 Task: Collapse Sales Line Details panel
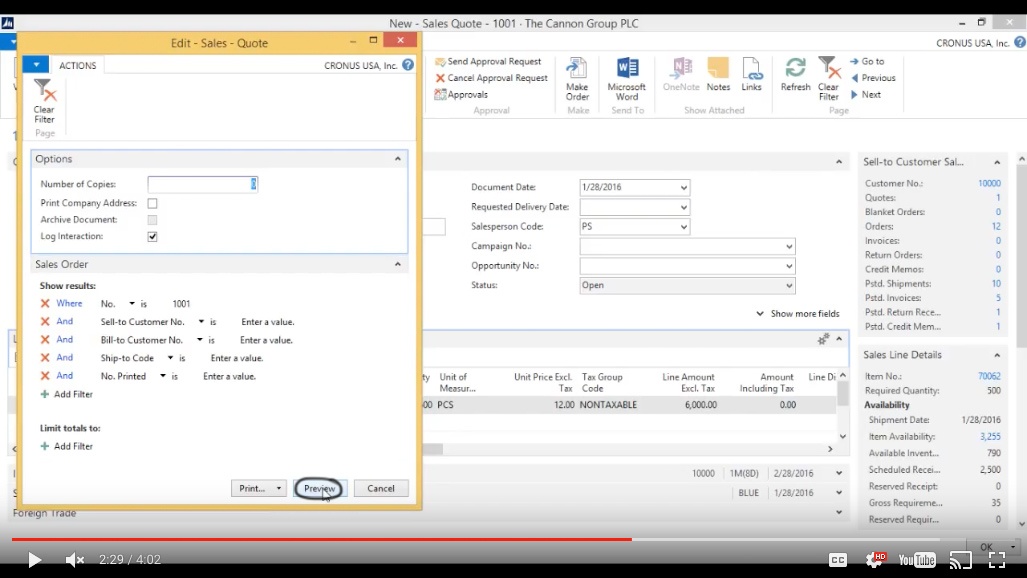pos(997,355)
